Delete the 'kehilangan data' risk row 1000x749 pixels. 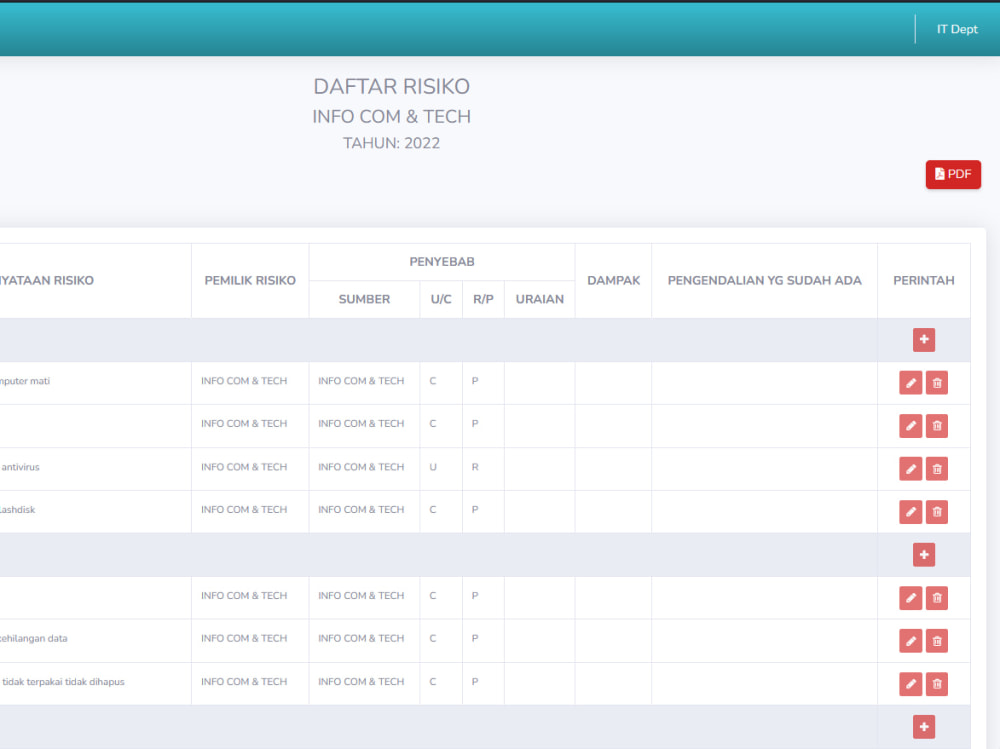(x=937, y=641)
